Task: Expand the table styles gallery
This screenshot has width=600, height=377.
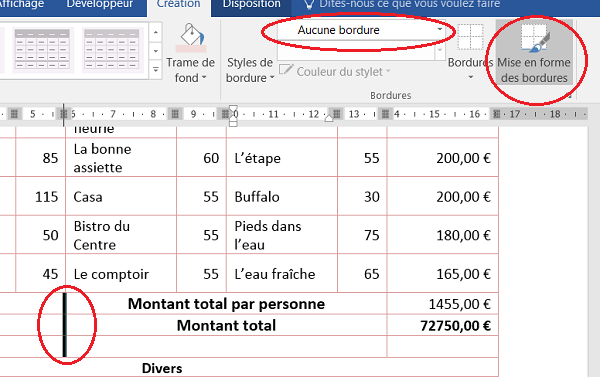Action: tap(156, 70)
